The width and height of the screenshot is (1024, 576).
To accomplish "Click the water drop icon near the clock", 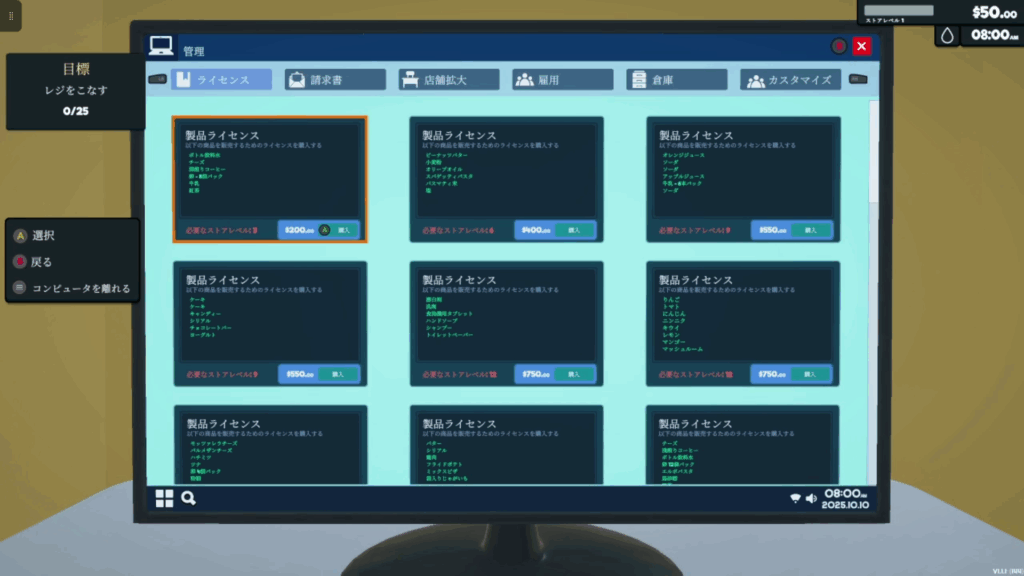I will [946, 35].
